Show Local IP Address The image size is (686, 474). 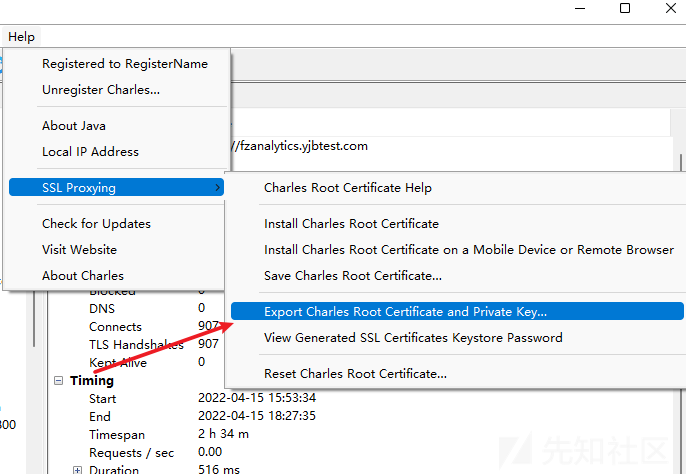pos(90,152)
